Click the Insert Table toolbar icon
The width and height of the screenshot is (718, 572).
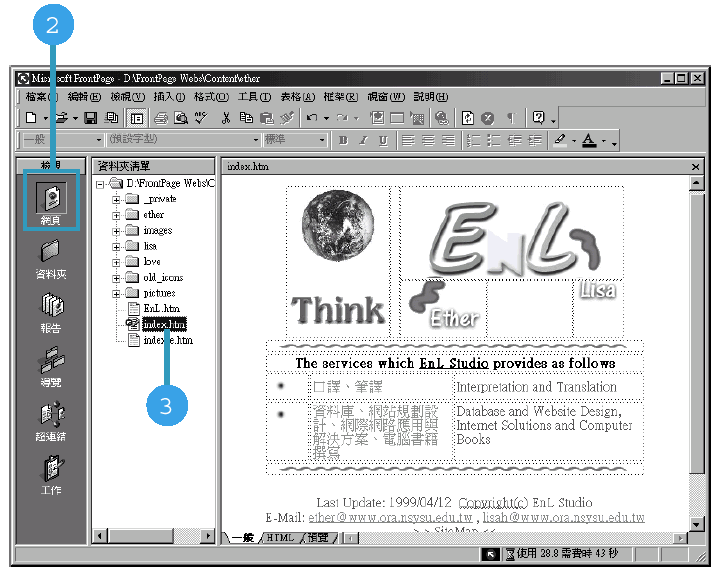point(397,119)
